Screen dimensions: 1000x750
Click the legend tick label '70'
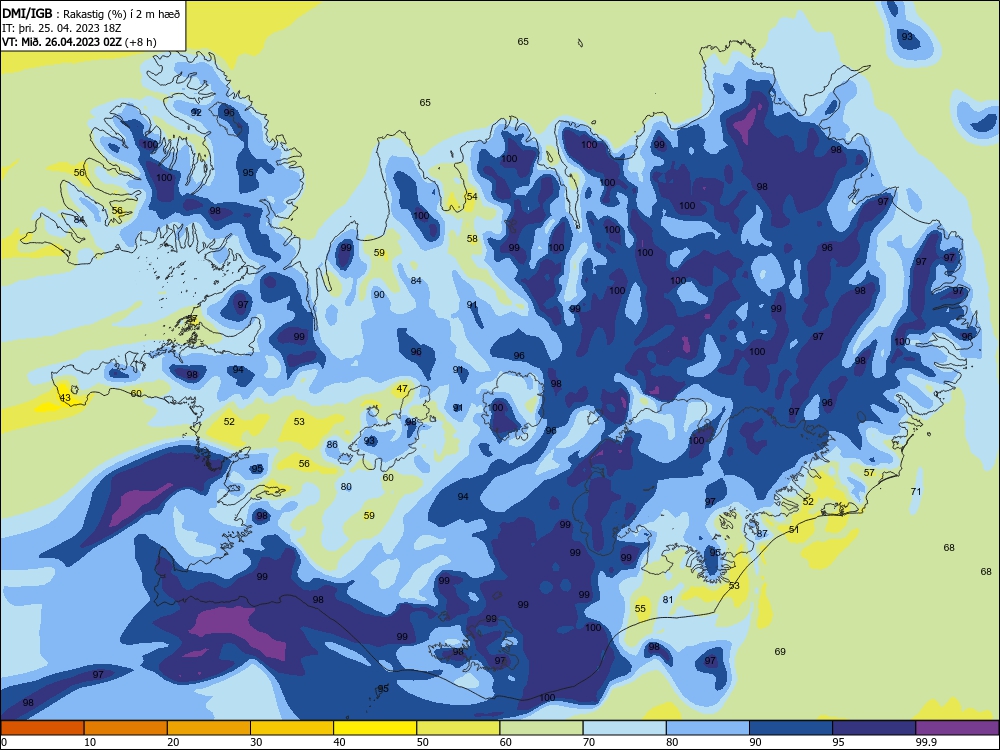589,742
